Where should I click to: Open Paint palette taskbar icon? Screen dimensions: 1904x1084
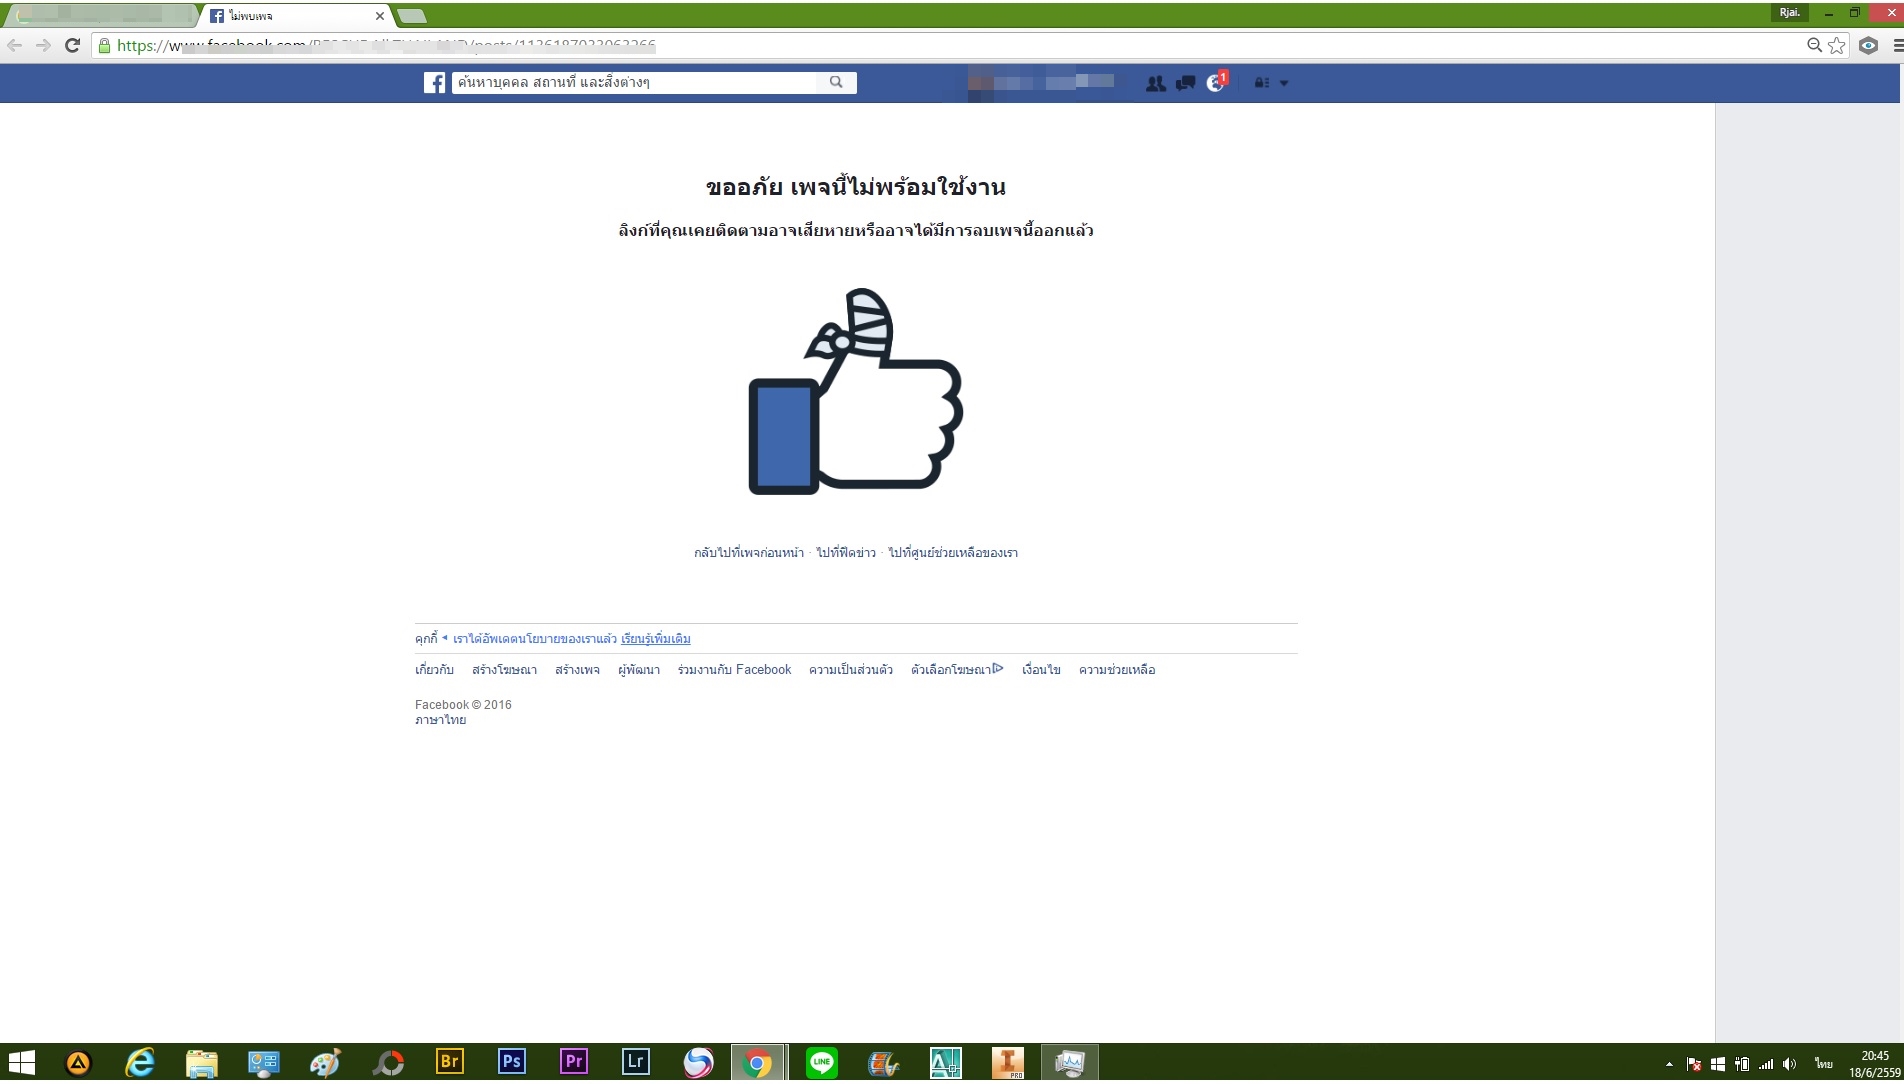[326, 1062]
